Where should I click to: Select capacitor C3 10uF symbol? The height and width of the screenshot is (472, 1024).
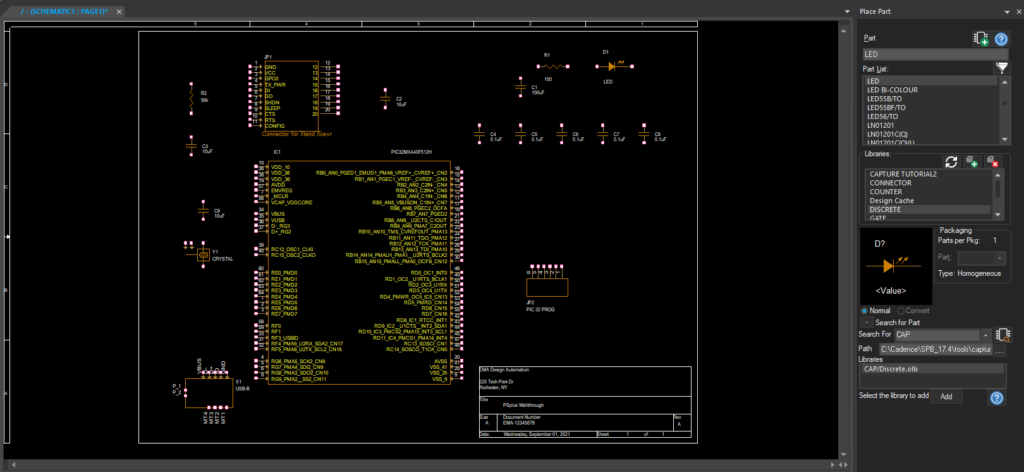click(191, 146)
